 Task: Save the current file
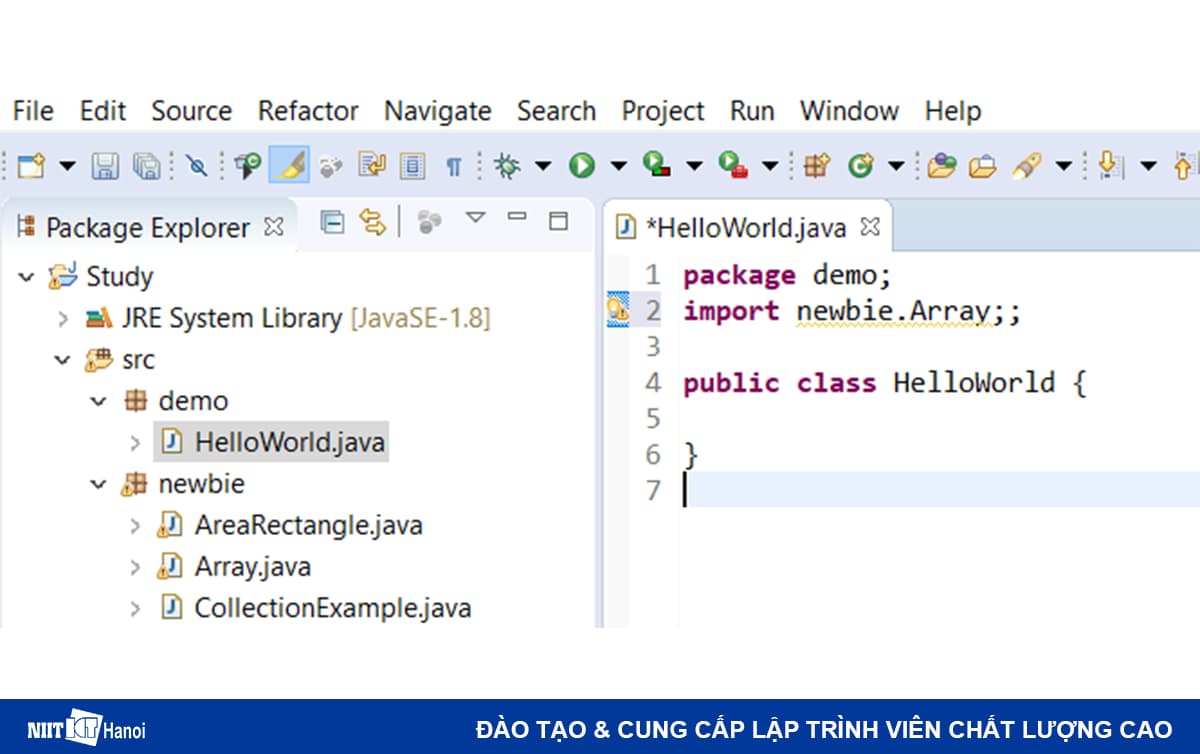(106, 165)
